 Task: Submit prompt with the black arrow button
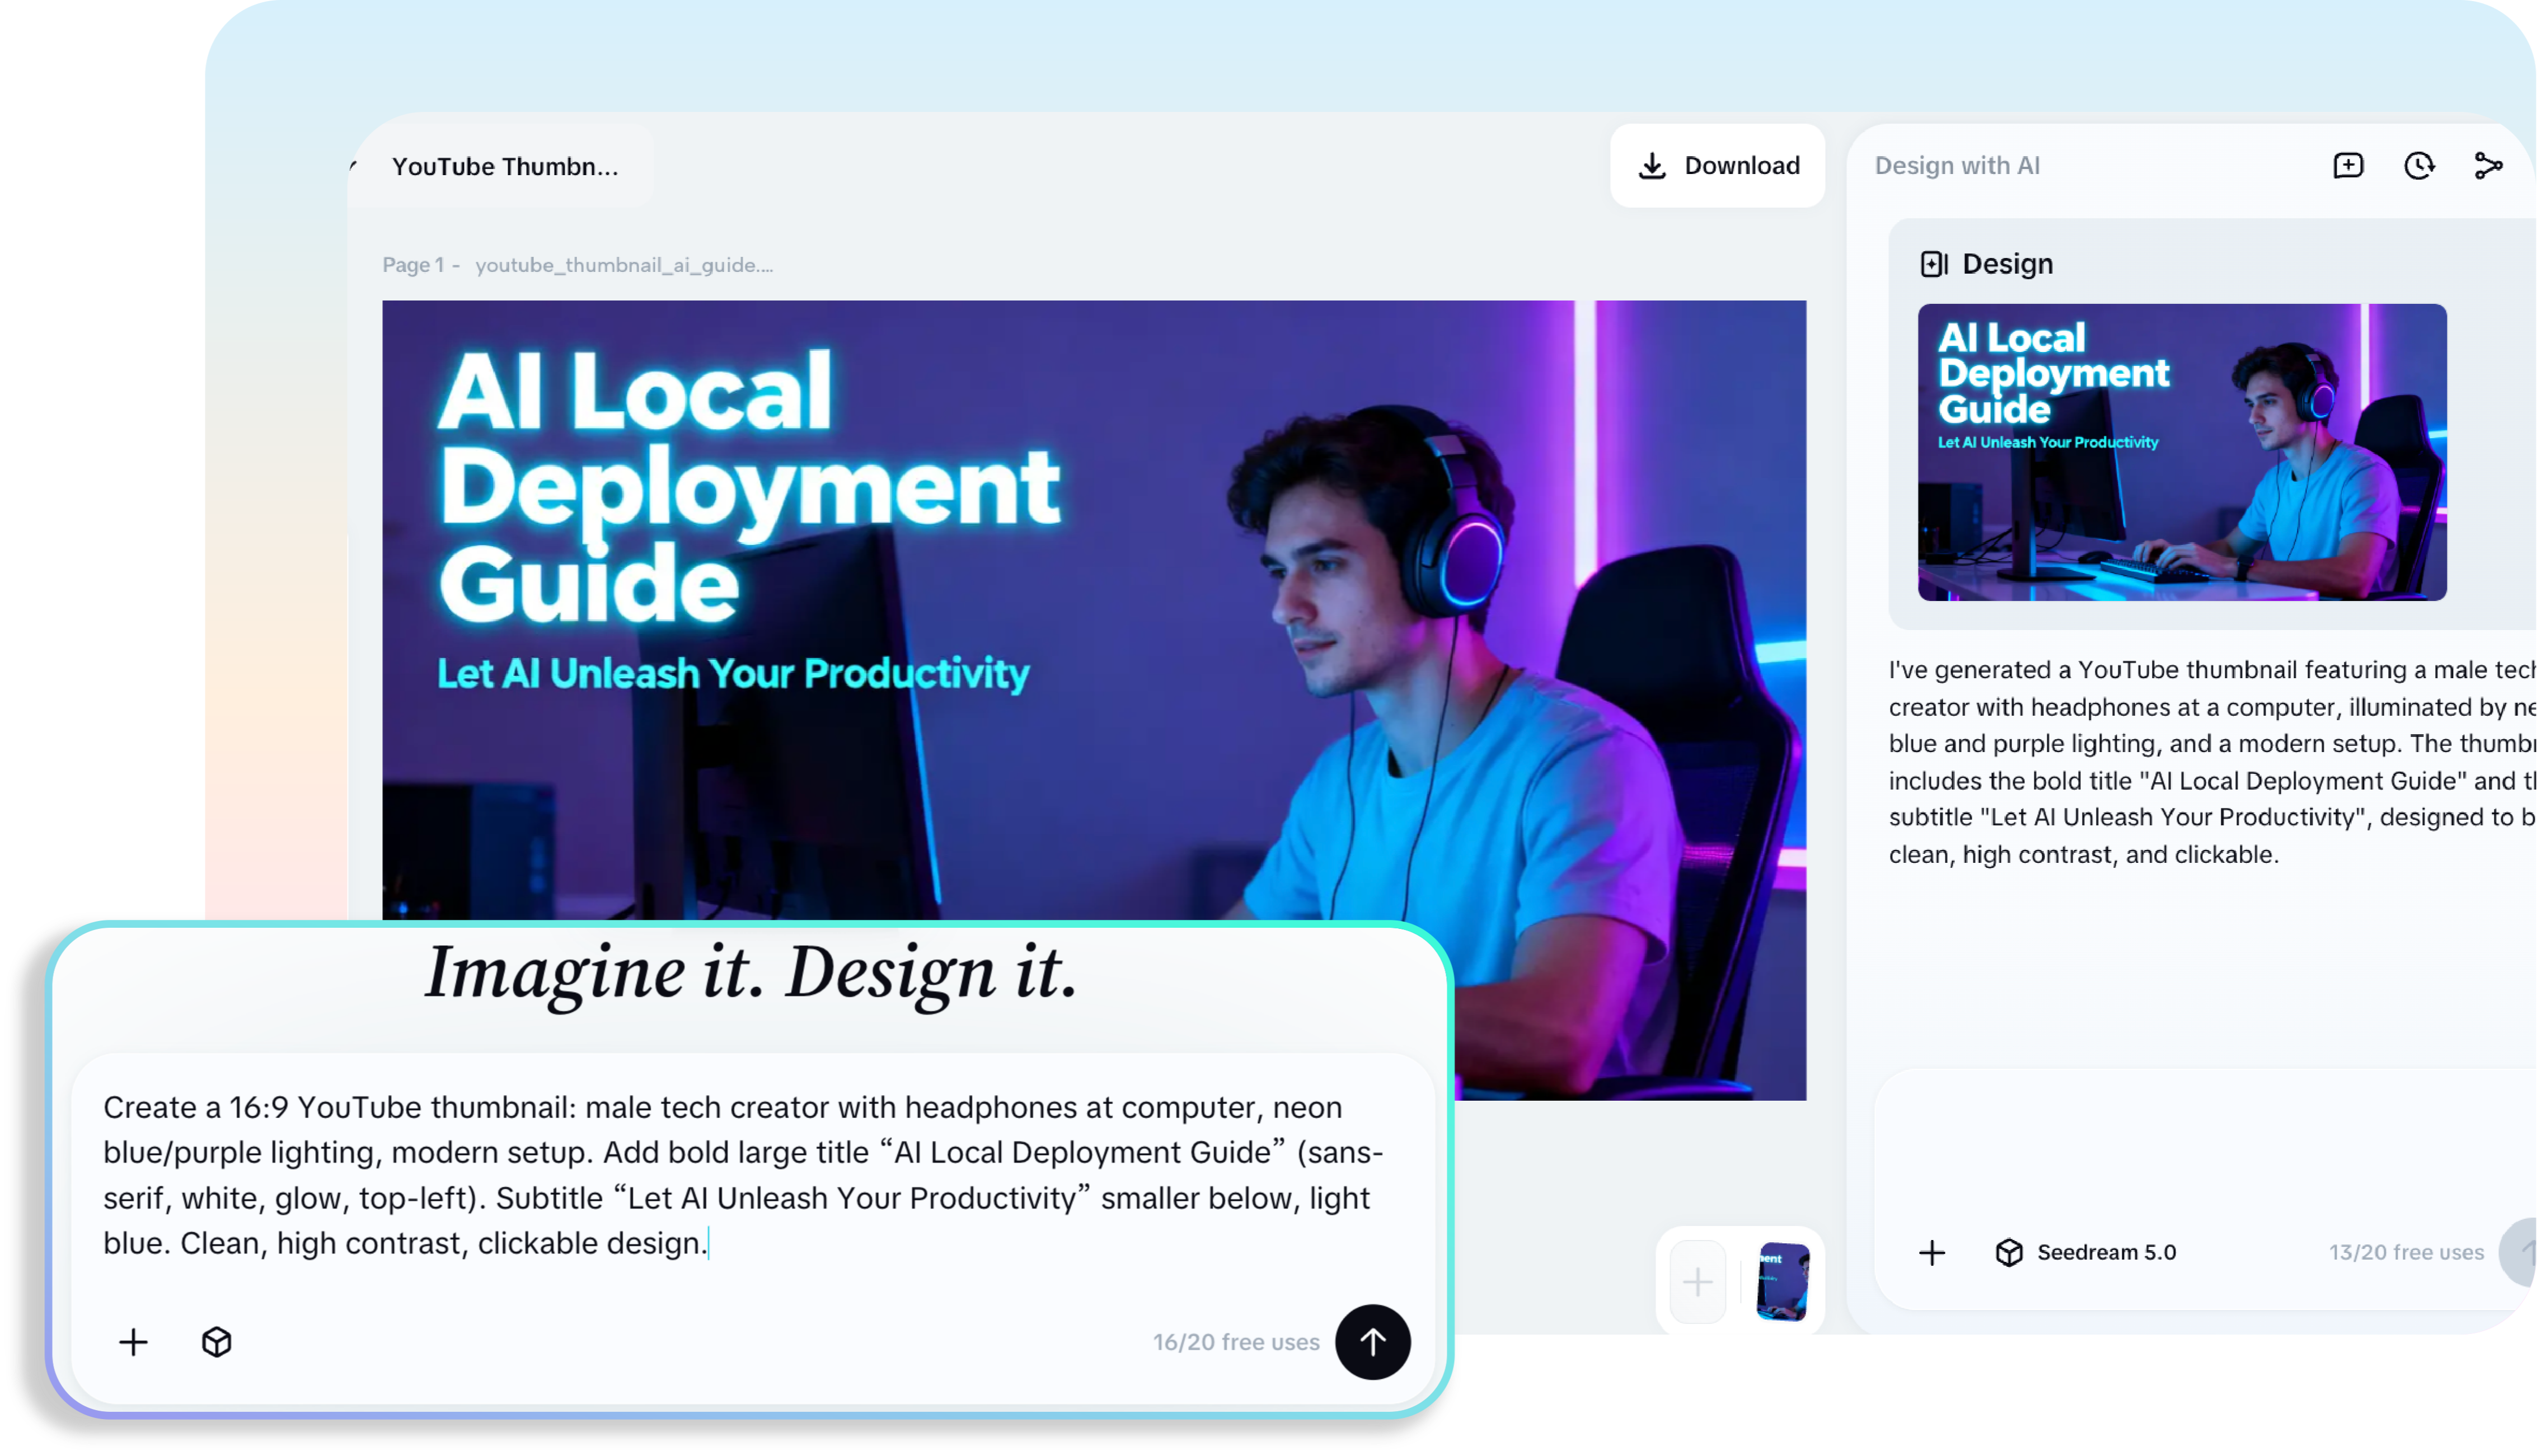(x=1372, y=1342)
